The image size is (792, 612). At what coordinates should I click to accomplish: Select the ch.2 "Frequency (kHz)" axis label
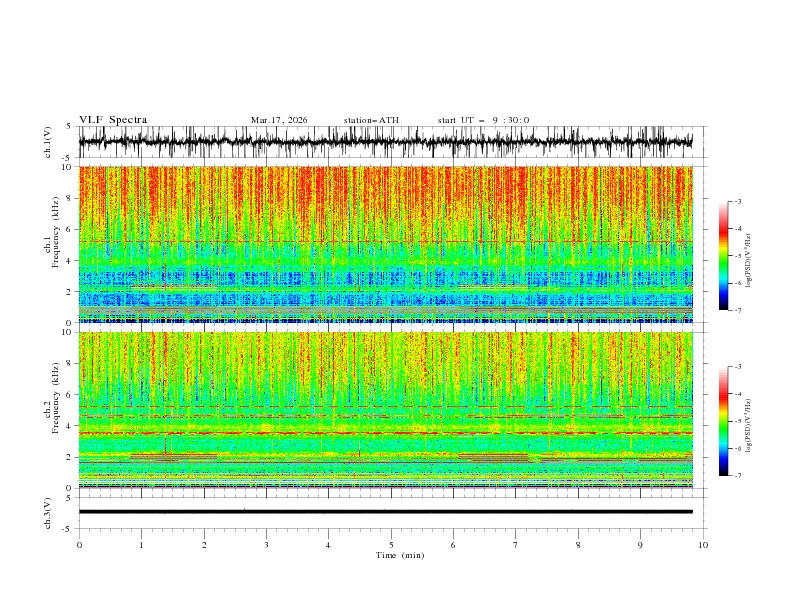click(56, 398)
